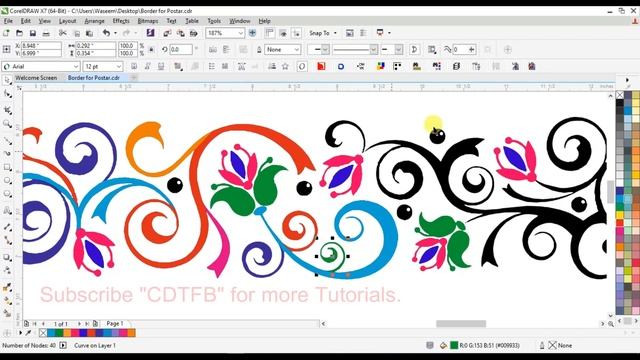This screenshot has width=640, height=360.
Task: Click the X position field
Action: (41, 46)
